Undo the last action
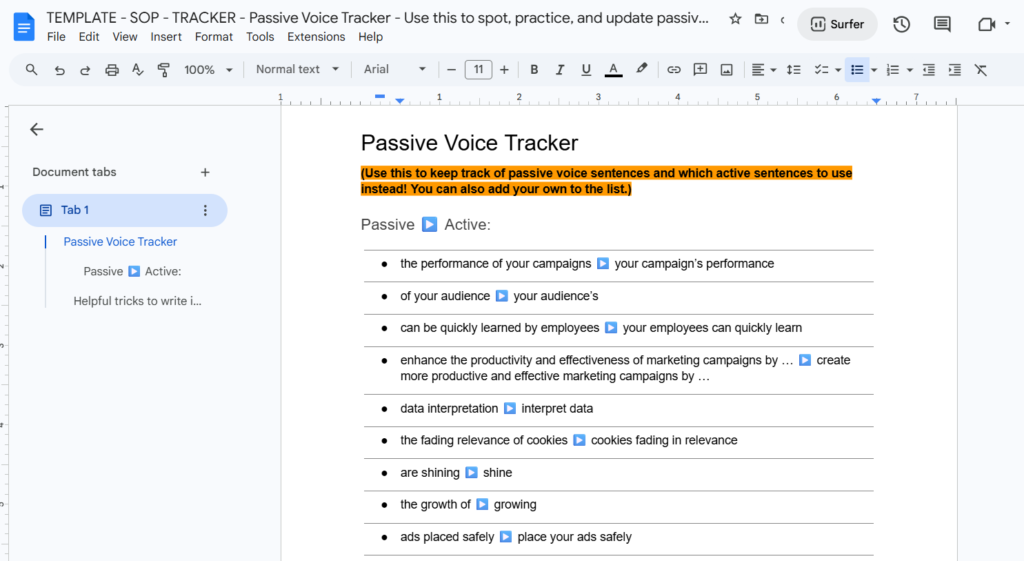This screenshot has width=1024, height=561. 59,70
